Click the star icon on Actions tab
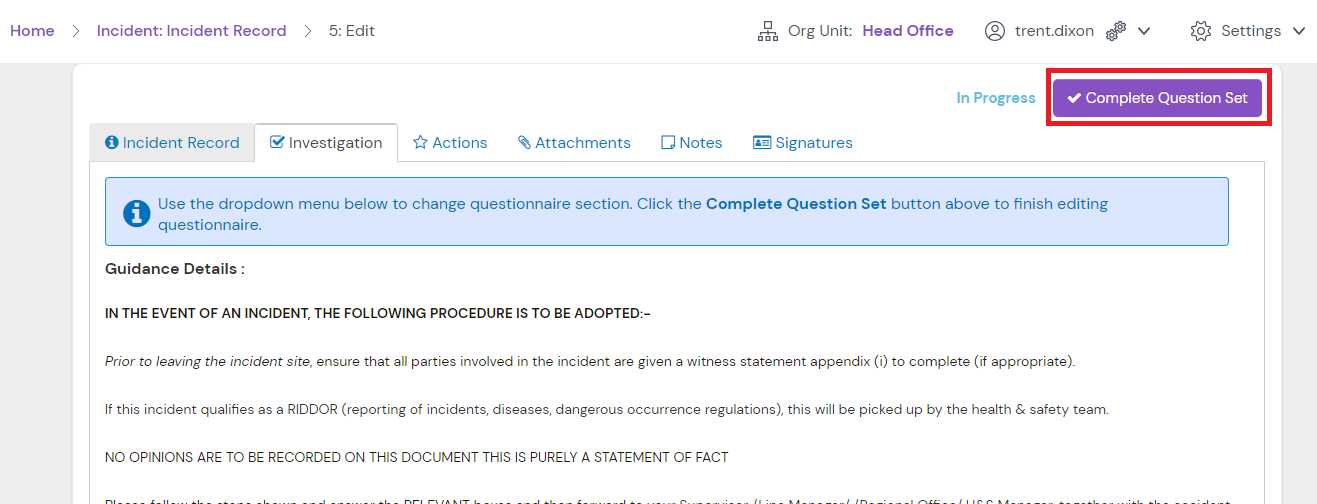The height and width of the screenshot is (504, 1317). (x=420, y=143)
